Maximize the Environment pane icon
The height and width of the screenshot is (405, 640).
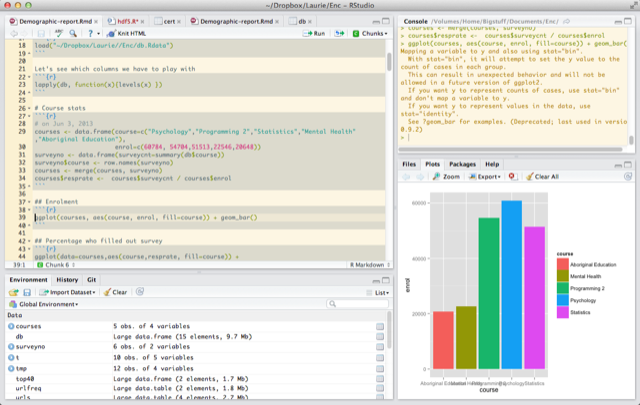pyautogui.click(x=386, y=280)
